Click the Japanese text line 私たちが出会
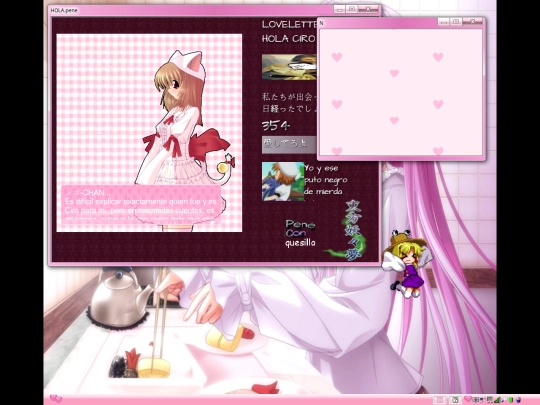540x405 pixels. coord(288,97)
